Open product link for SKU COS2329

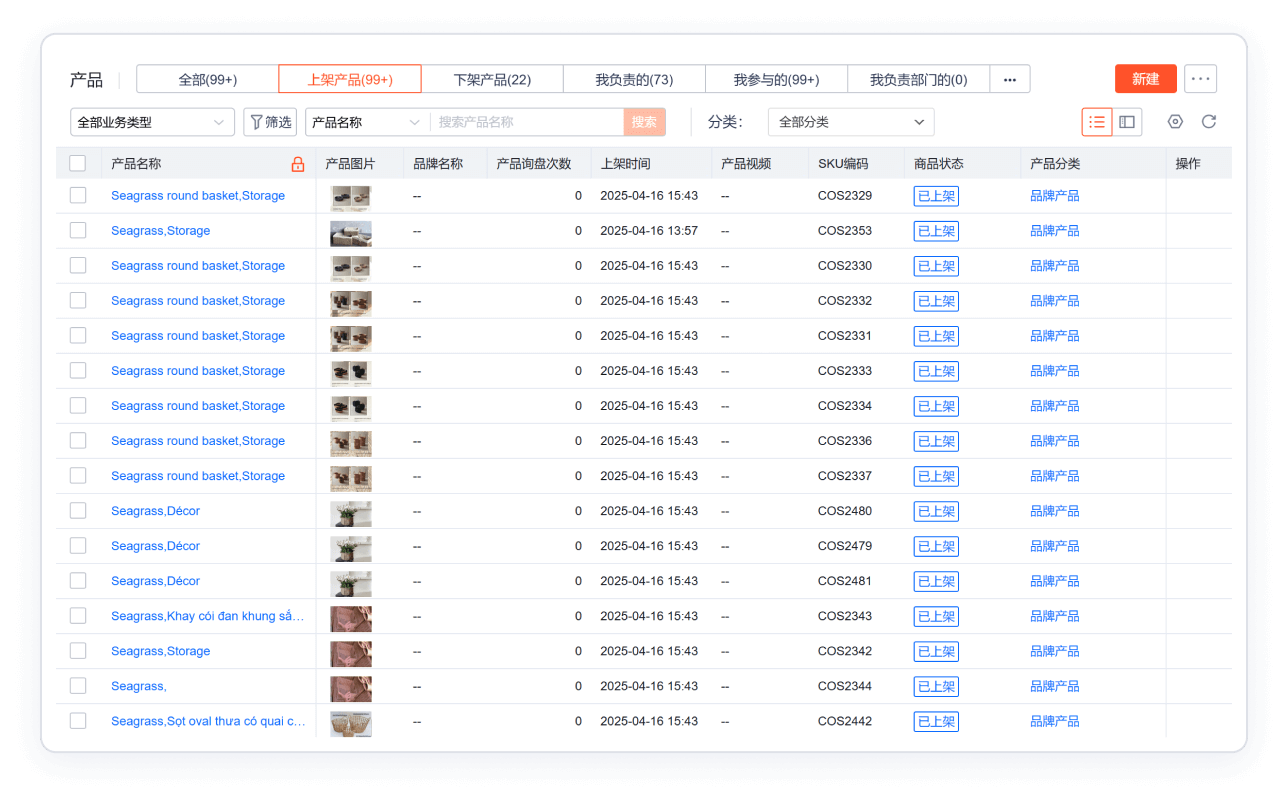pyautogui.click(x=198, y=196)
